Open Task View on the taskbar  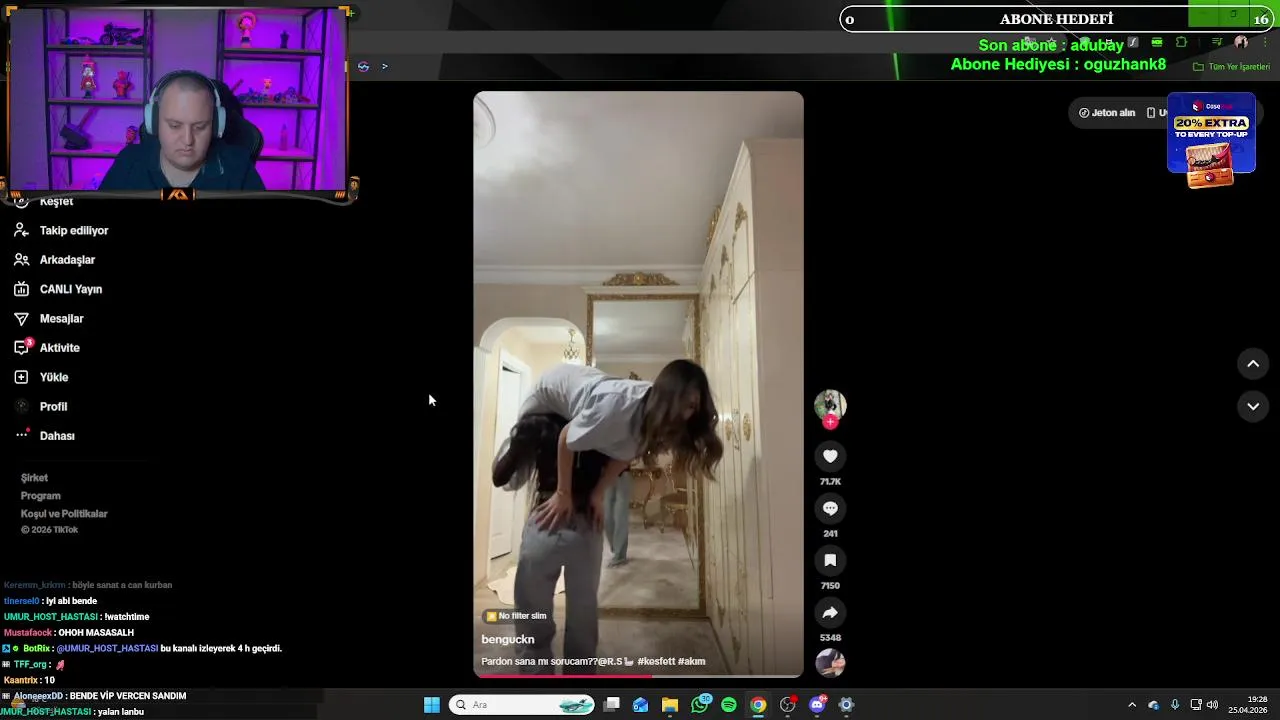click(612, 705)
